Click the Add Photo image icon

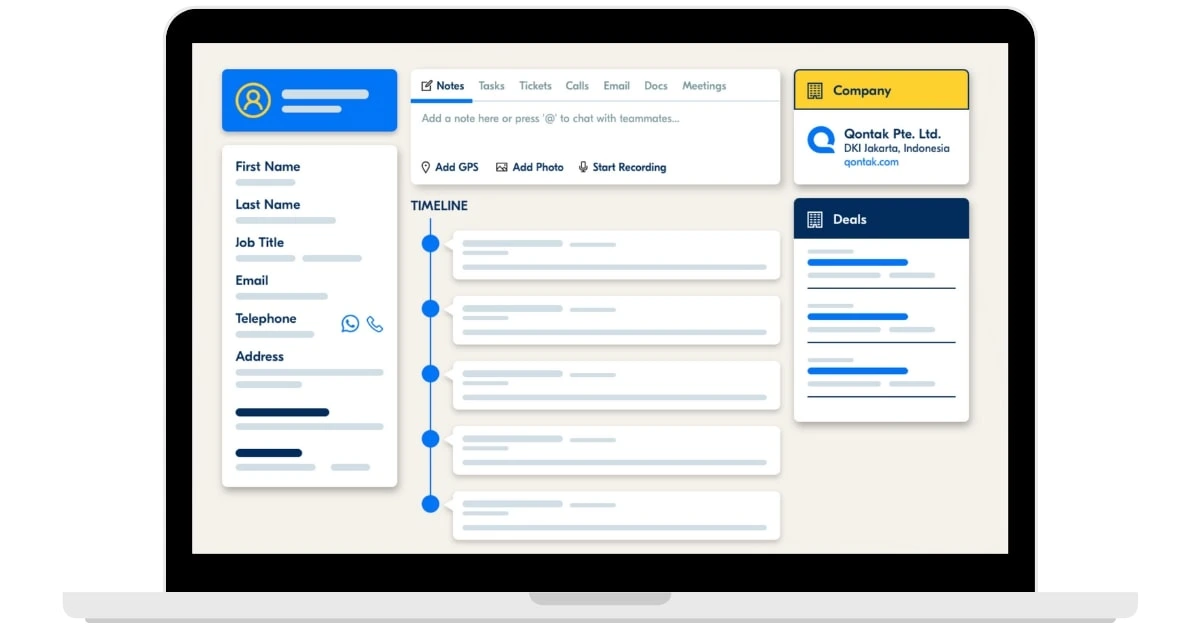tap(502, 167)
